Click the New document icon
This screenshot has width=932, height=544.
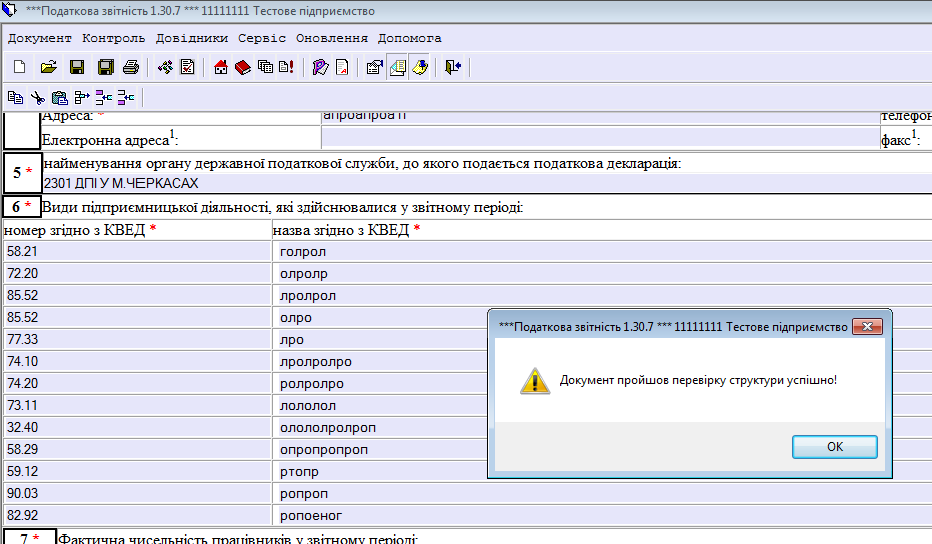tap(19, 68)
